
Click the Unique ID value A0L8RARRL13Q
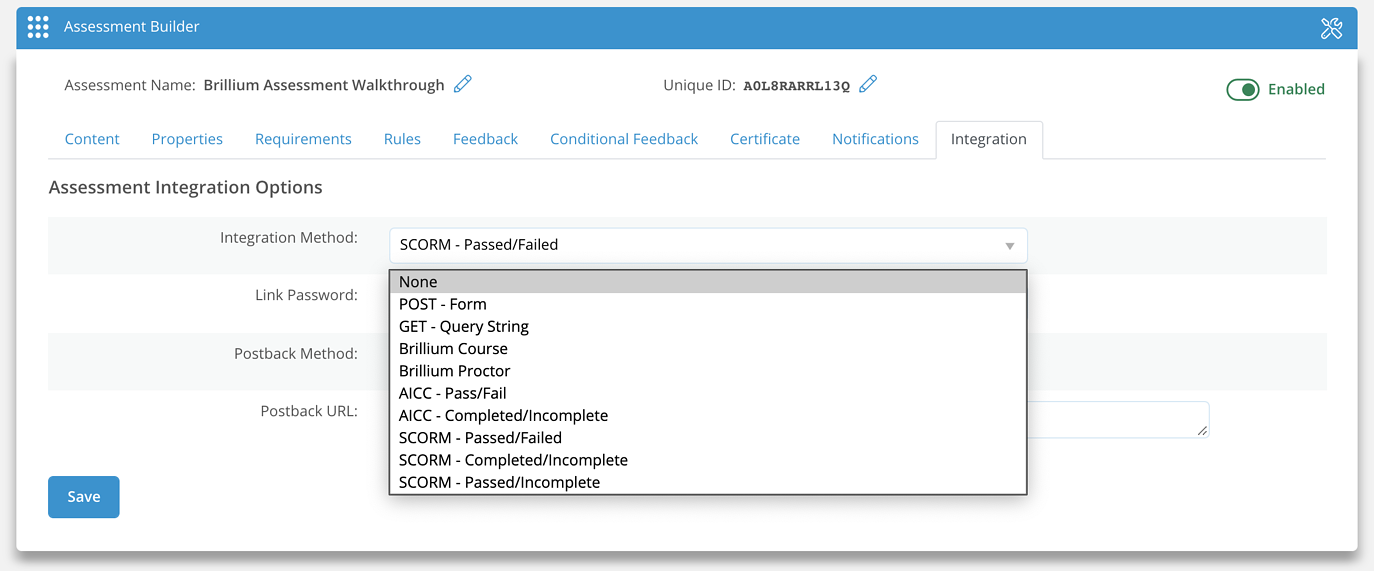tap(796, 86)
